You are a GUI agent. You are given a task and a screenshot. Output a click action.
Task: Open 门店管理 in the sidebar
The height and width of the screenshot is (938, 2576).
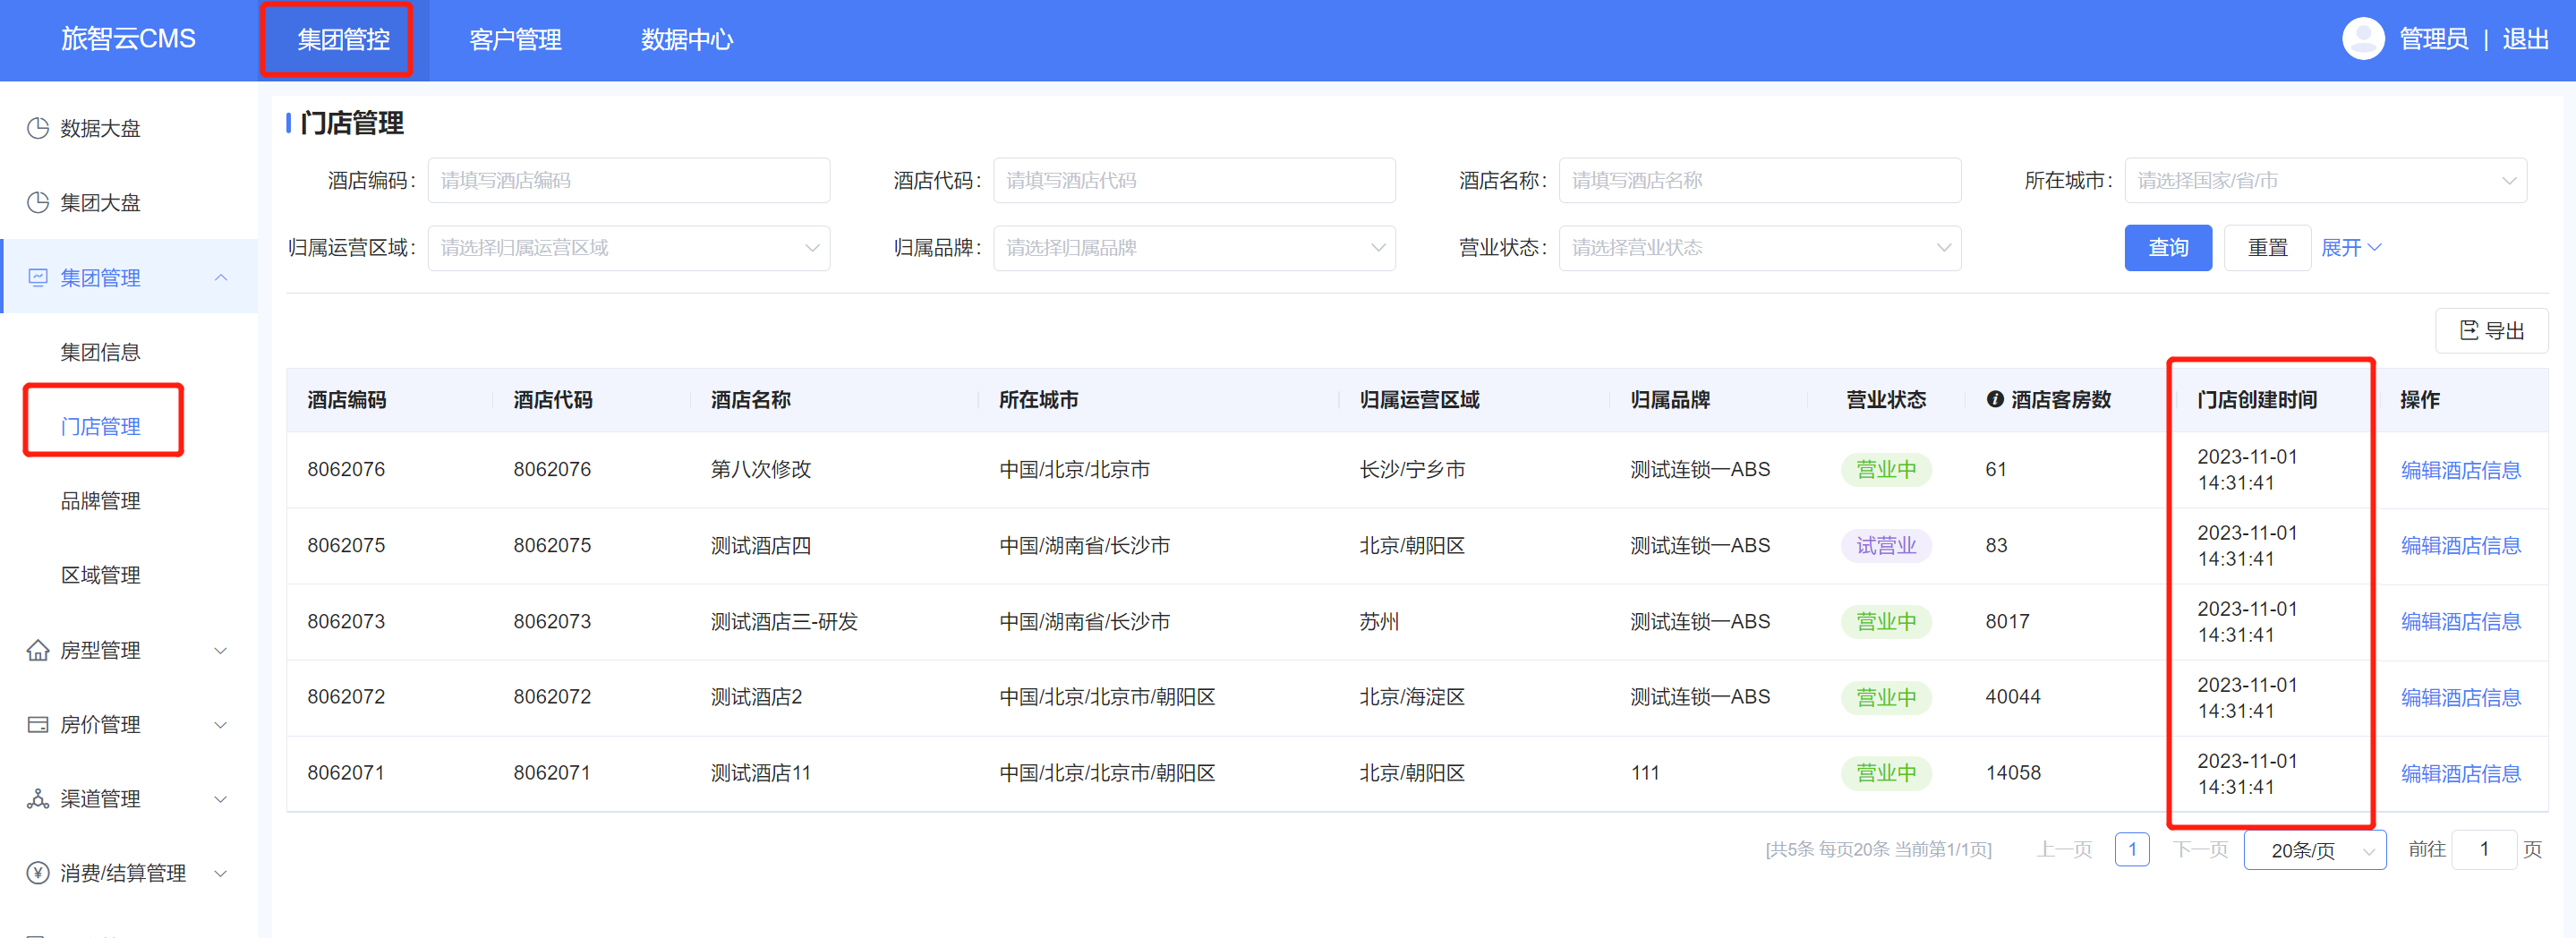pyautogui.click(x=100, y=426)
